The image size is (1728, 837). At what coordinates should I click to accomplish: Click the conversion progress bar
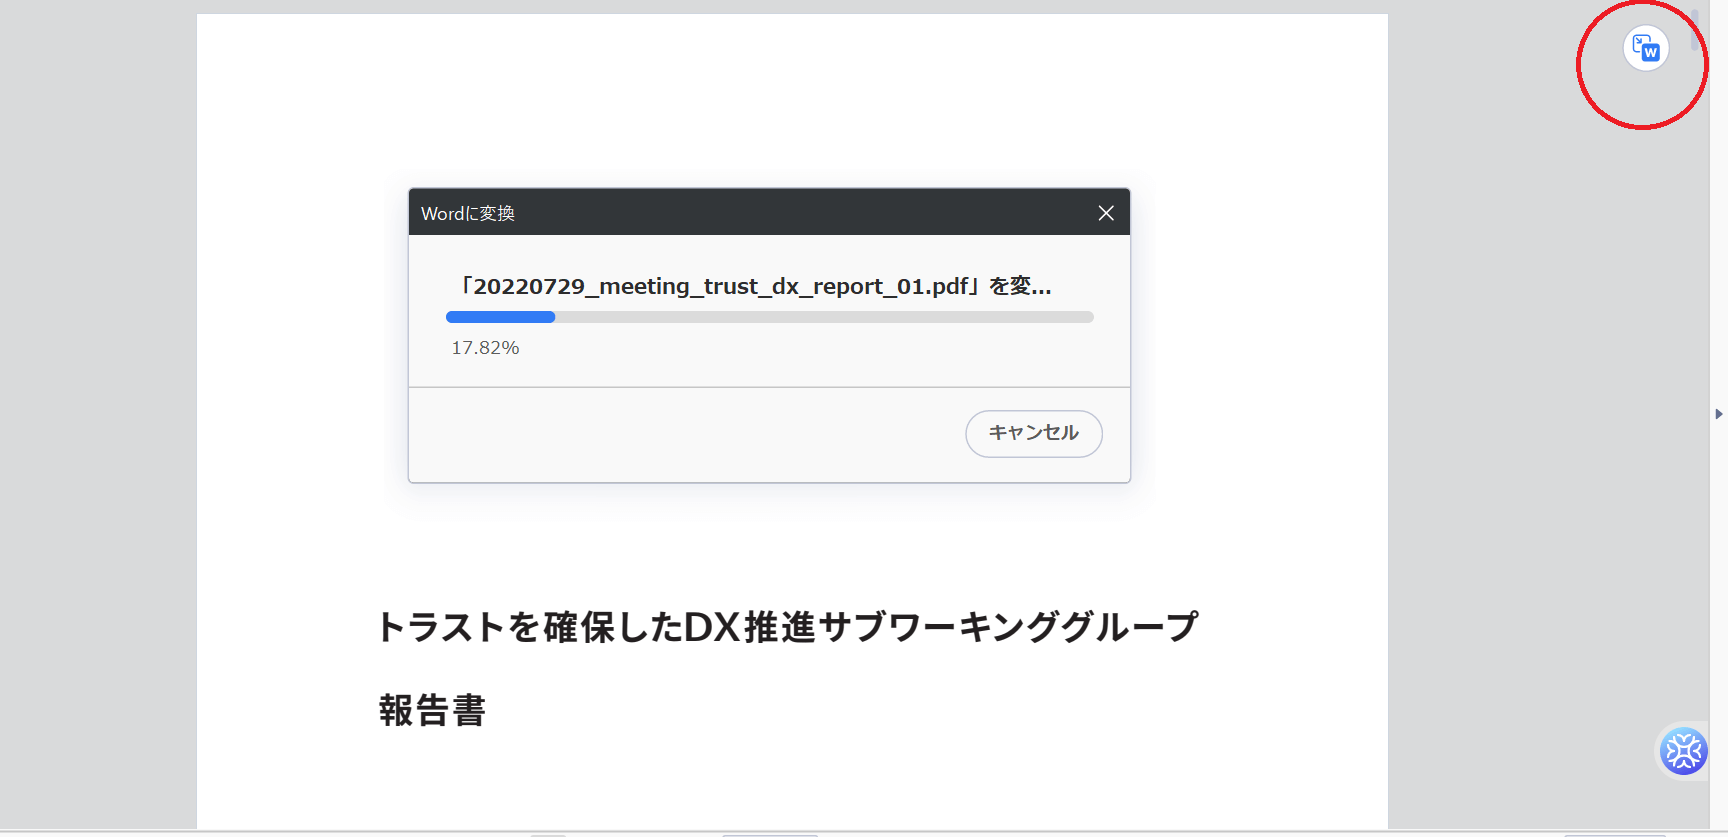[770, 317]
